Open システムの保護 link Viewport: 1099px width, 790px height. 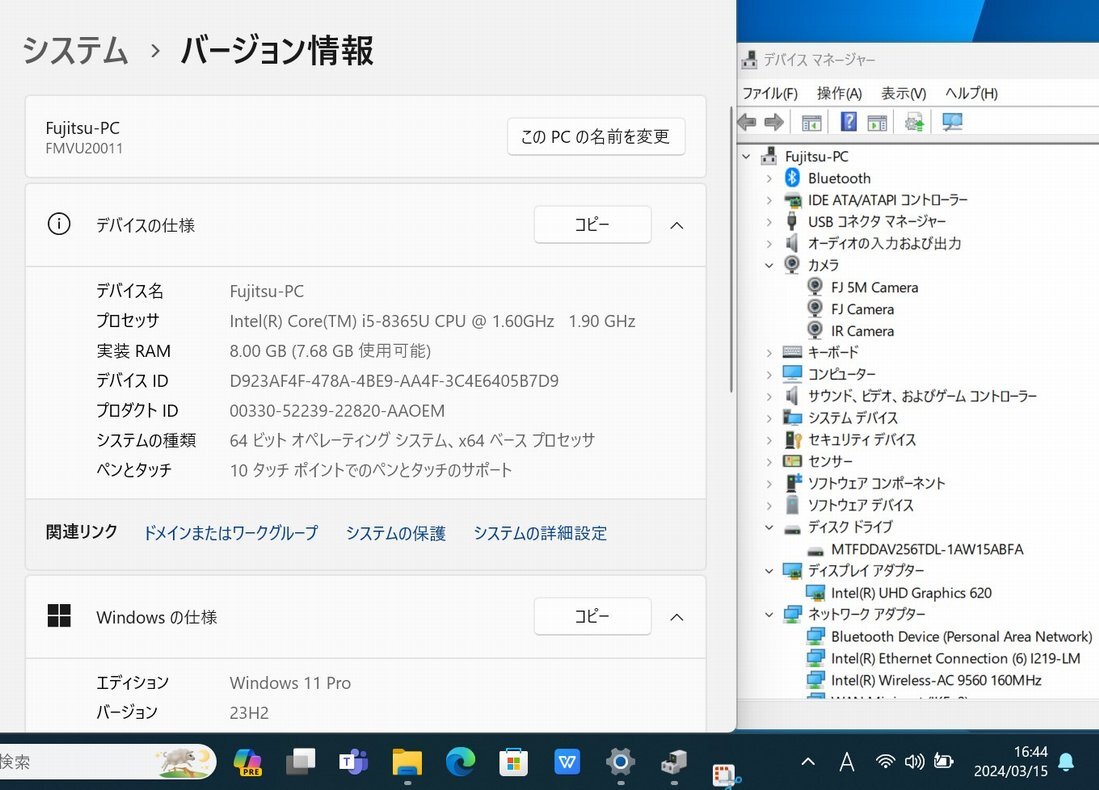396,533
